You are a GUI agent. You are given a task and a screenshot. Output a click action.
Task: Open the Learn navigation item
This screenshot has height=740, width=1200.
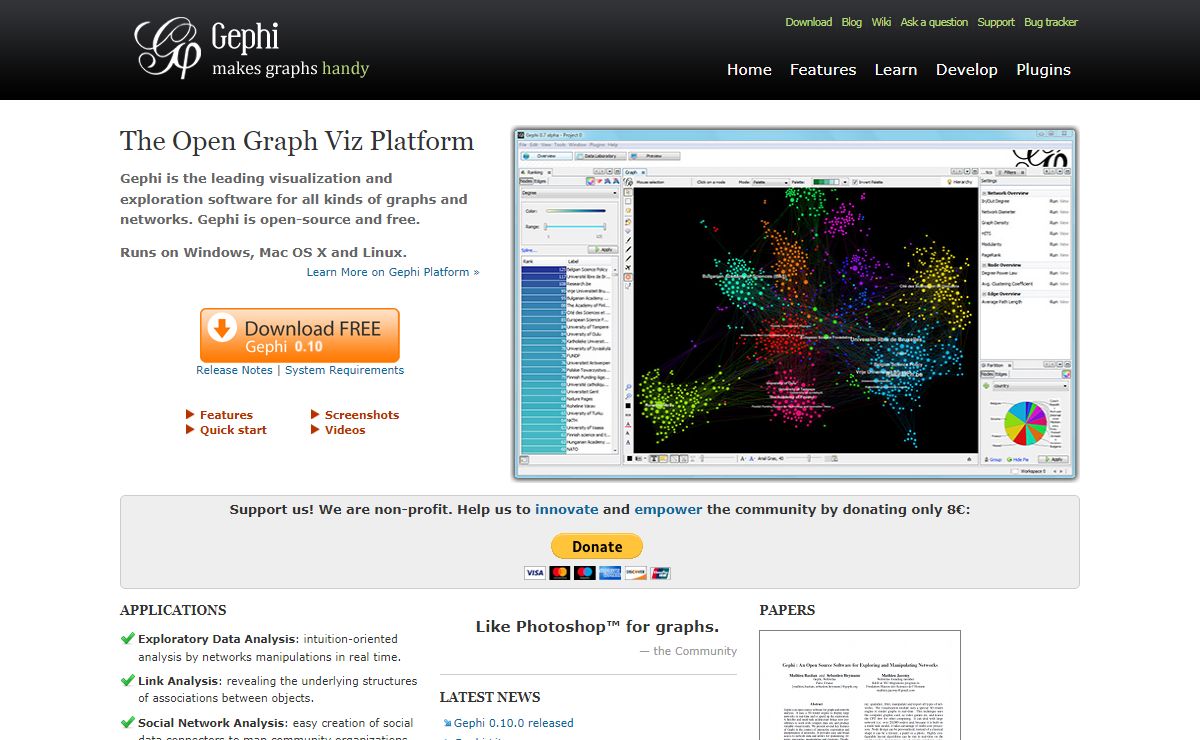(895, 70)
